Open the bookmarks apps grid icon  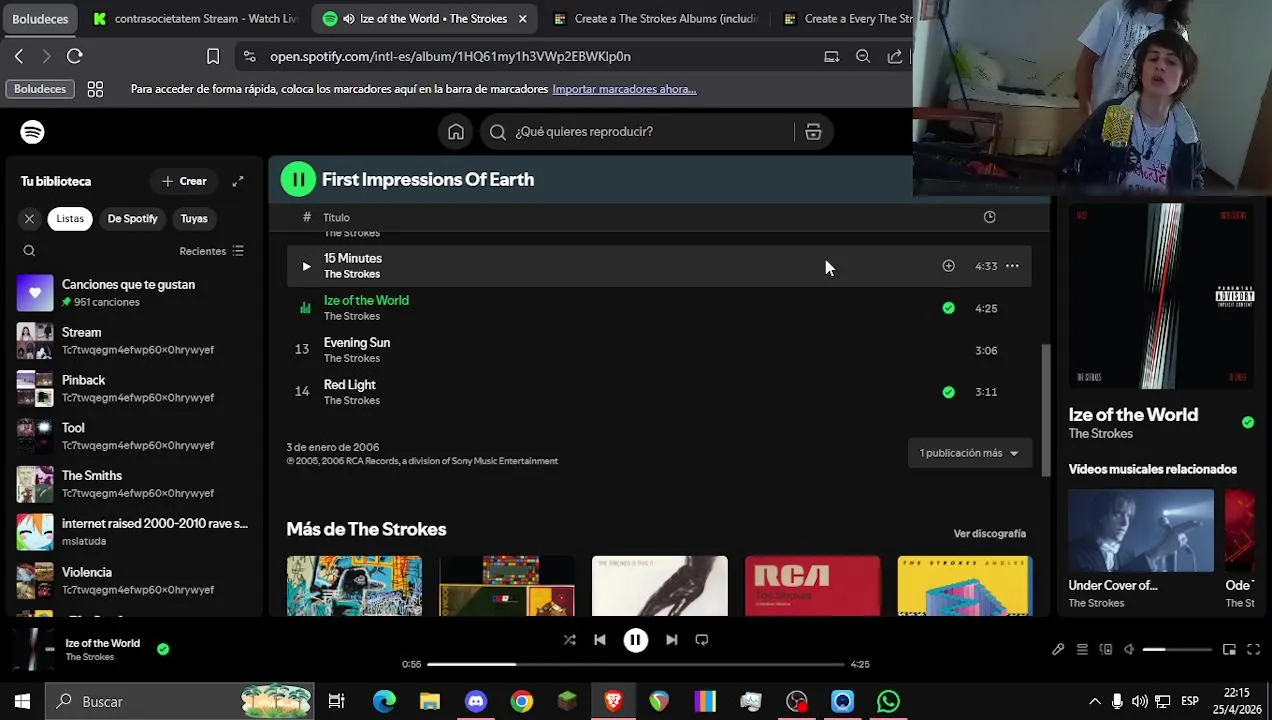coord(95,89)
